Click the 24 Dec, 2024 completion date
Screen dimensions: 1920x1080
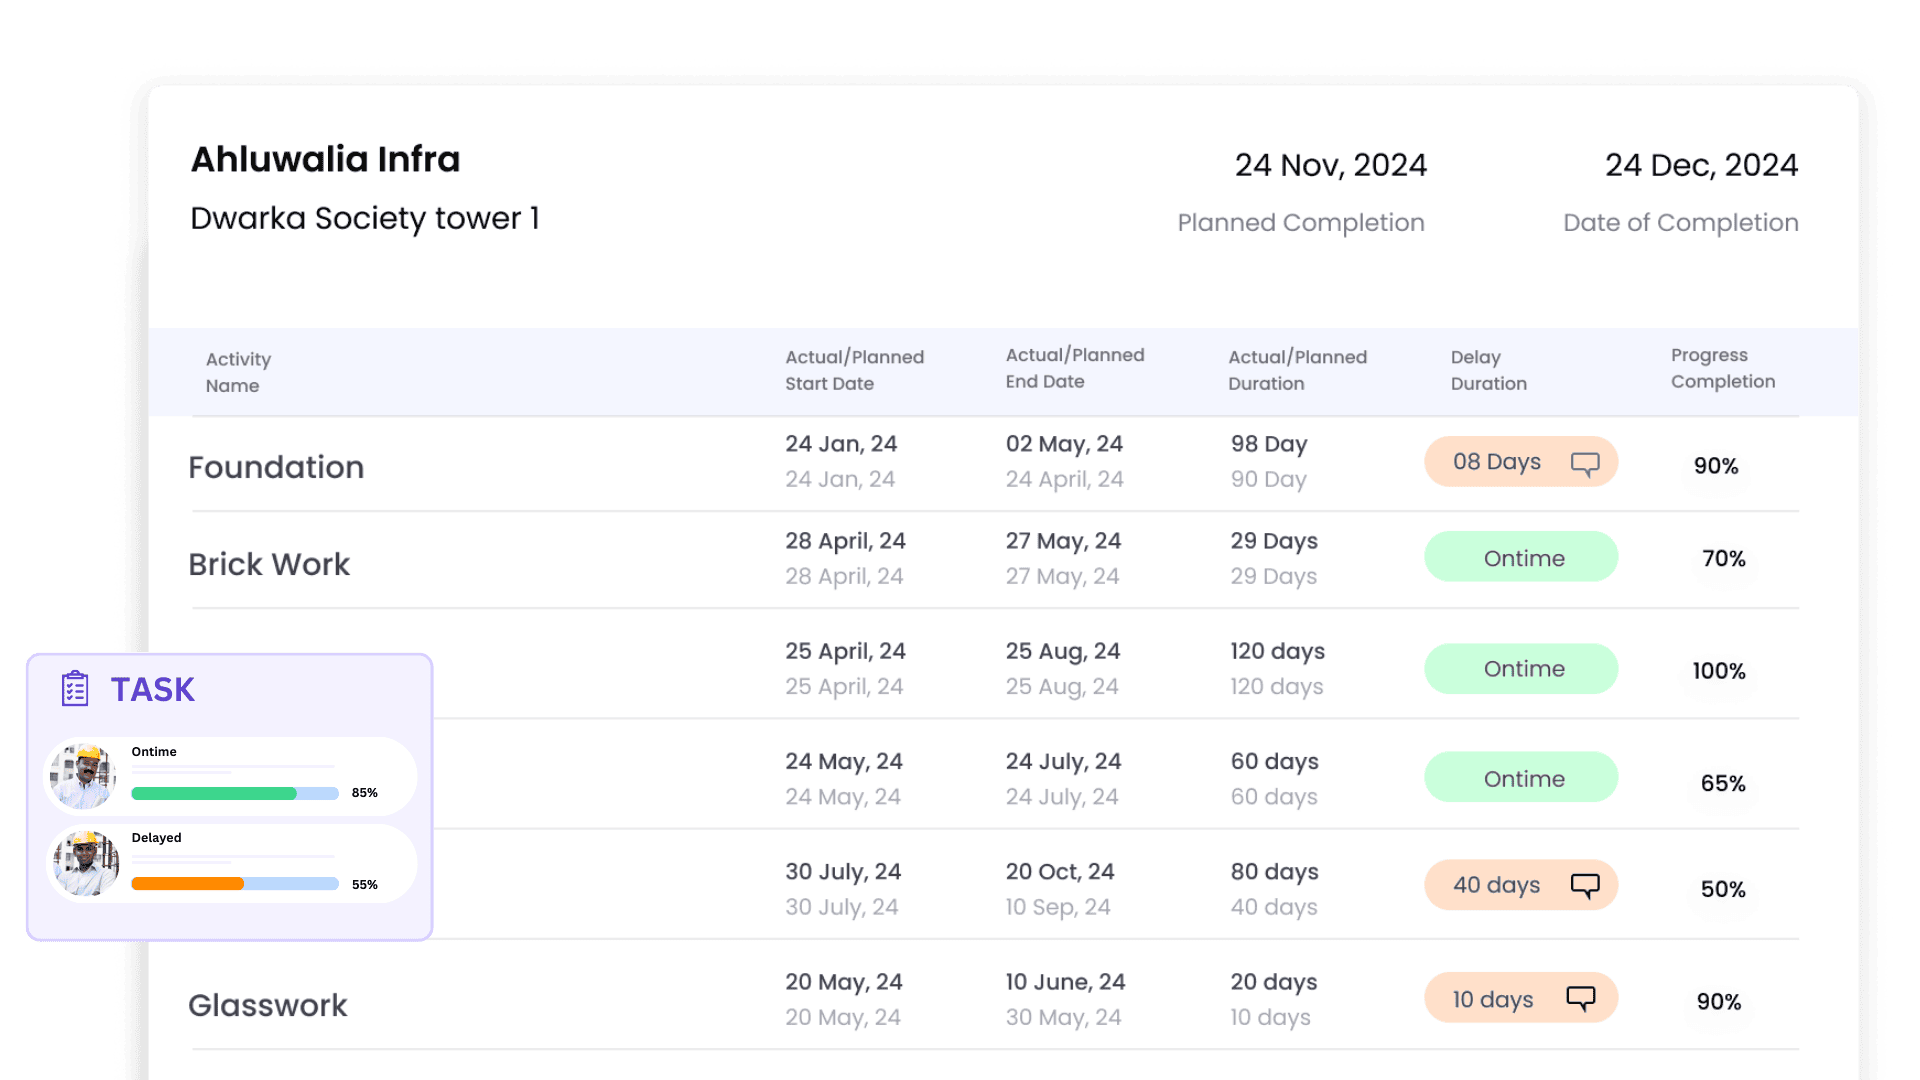point(1701,165)
